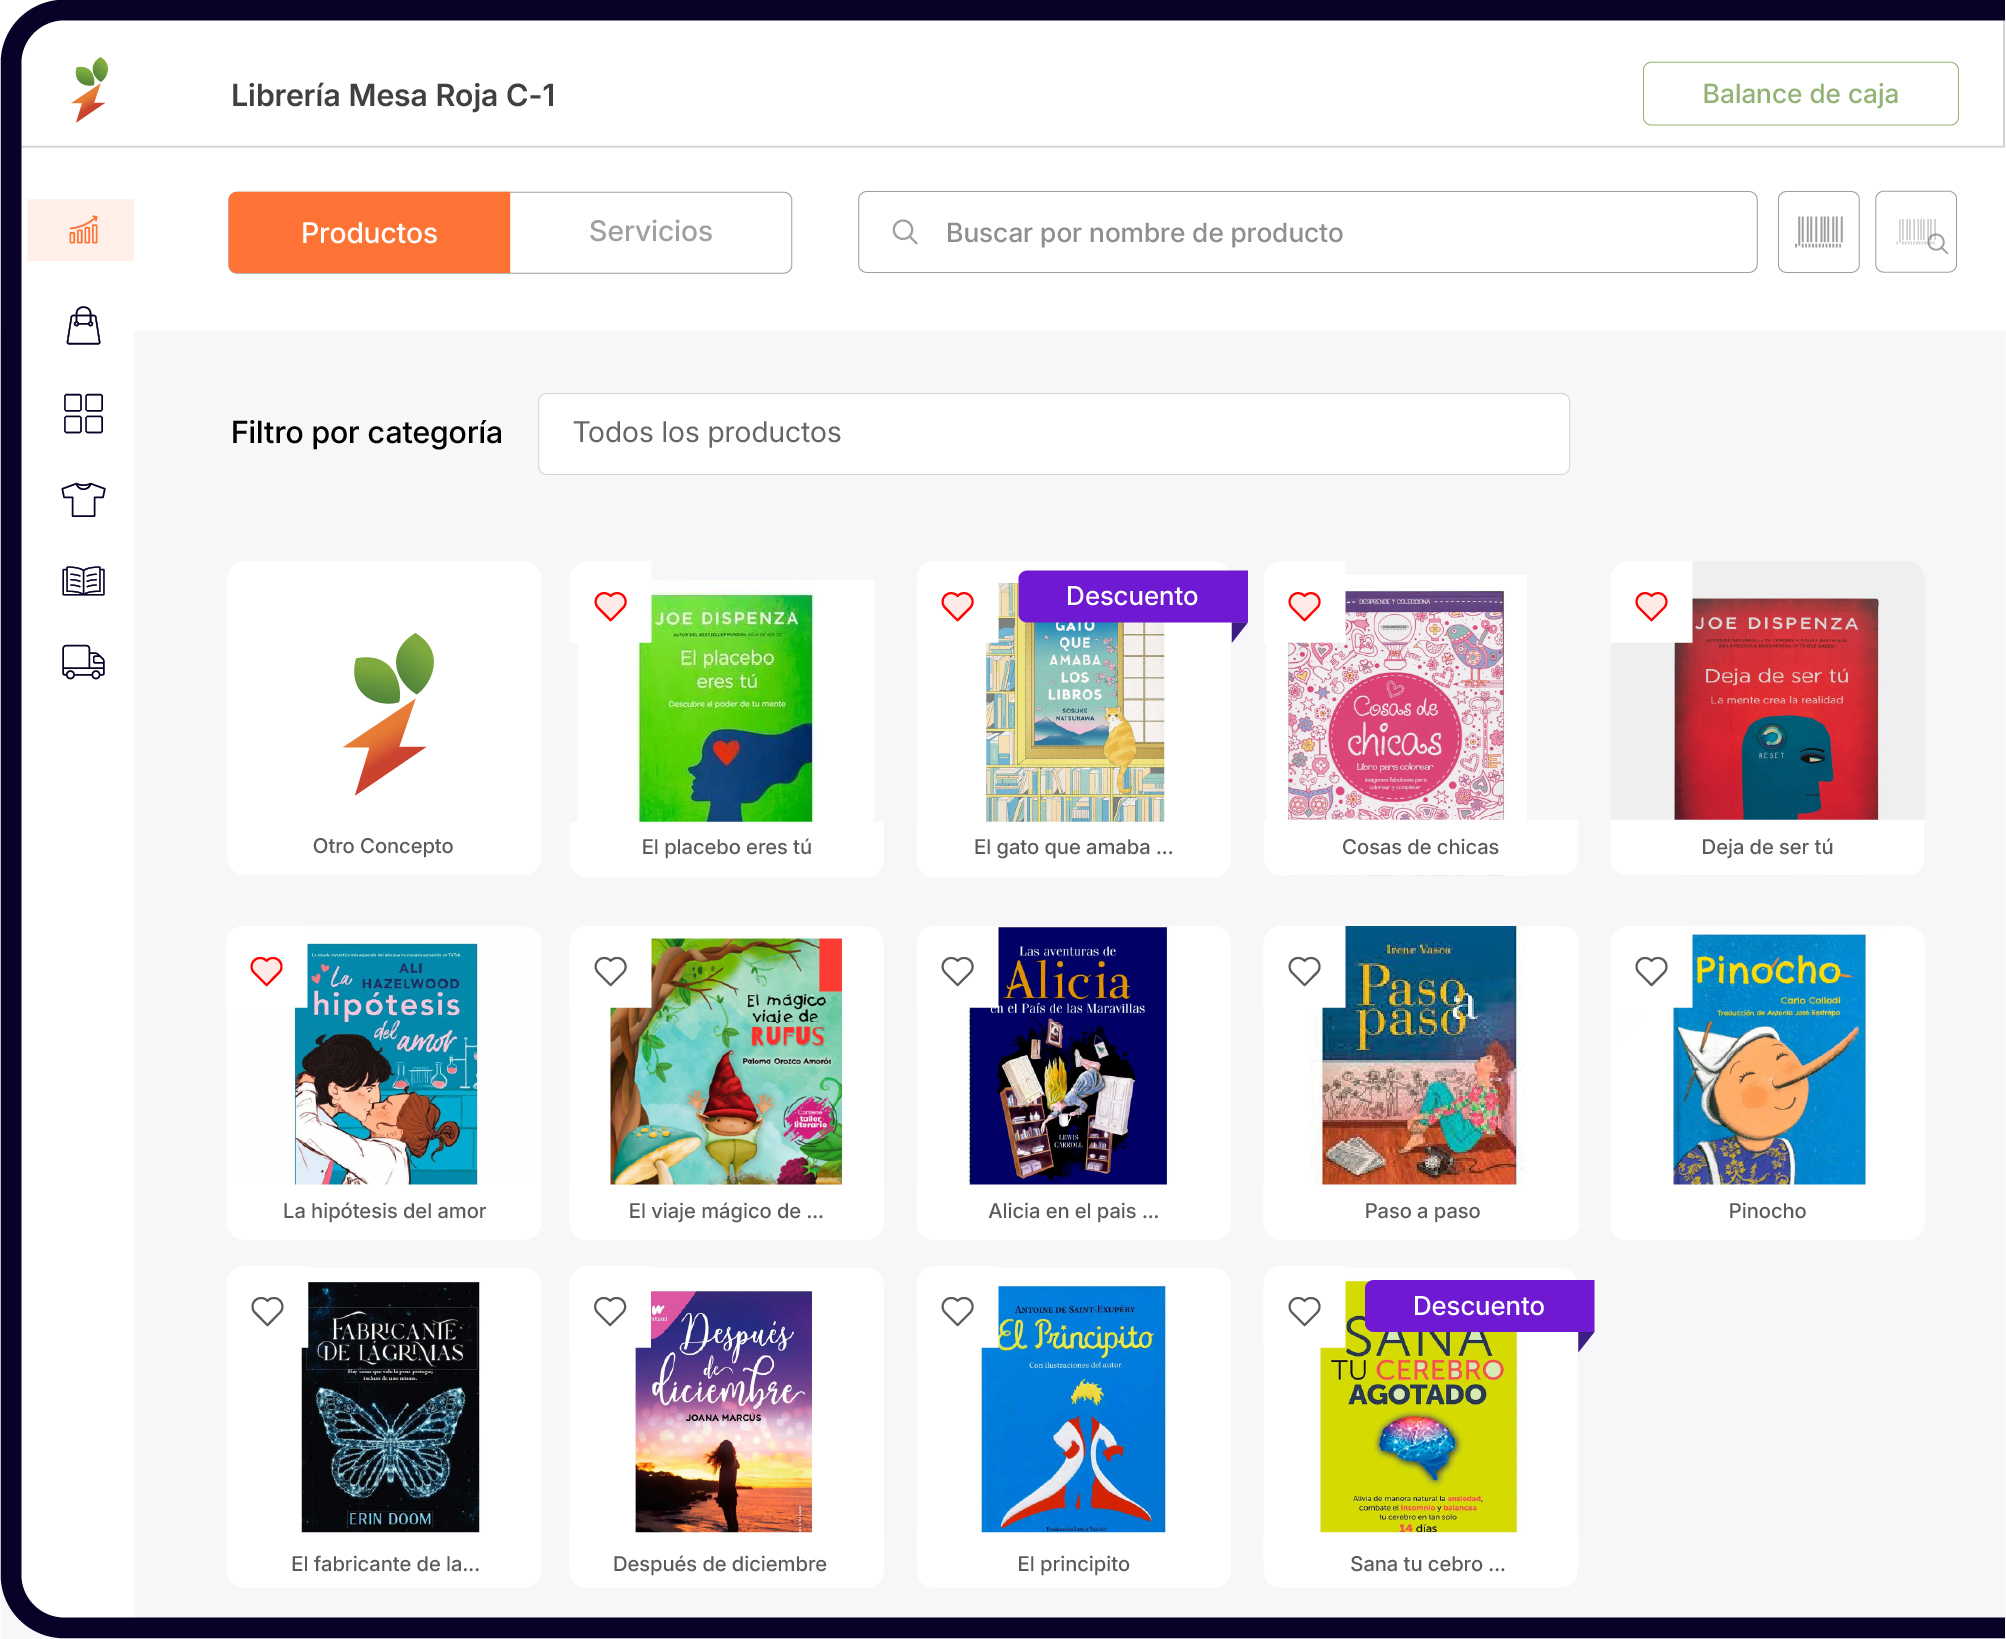Screen dimensions: 2006x1639
Task: Click the delivery truck sidebar icon
Action: point(83,662)
